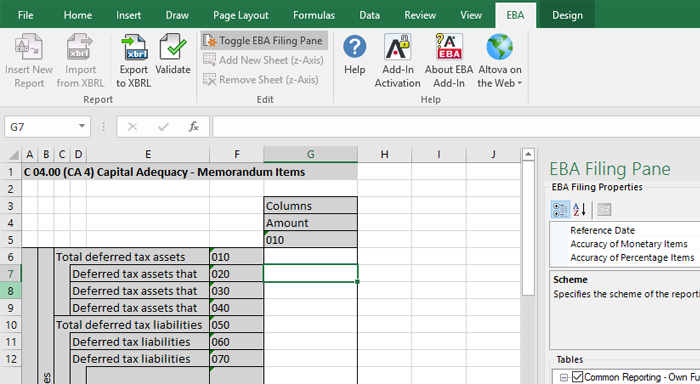
Task: Click the 'Amount' cell
Action: pos(311,223)
